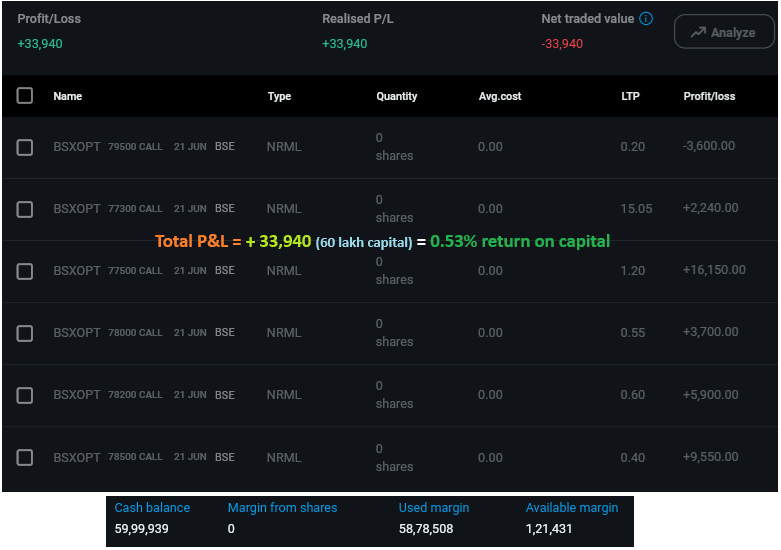Click the +2,240.00 profit/loss value

click(x=710, y=208)
